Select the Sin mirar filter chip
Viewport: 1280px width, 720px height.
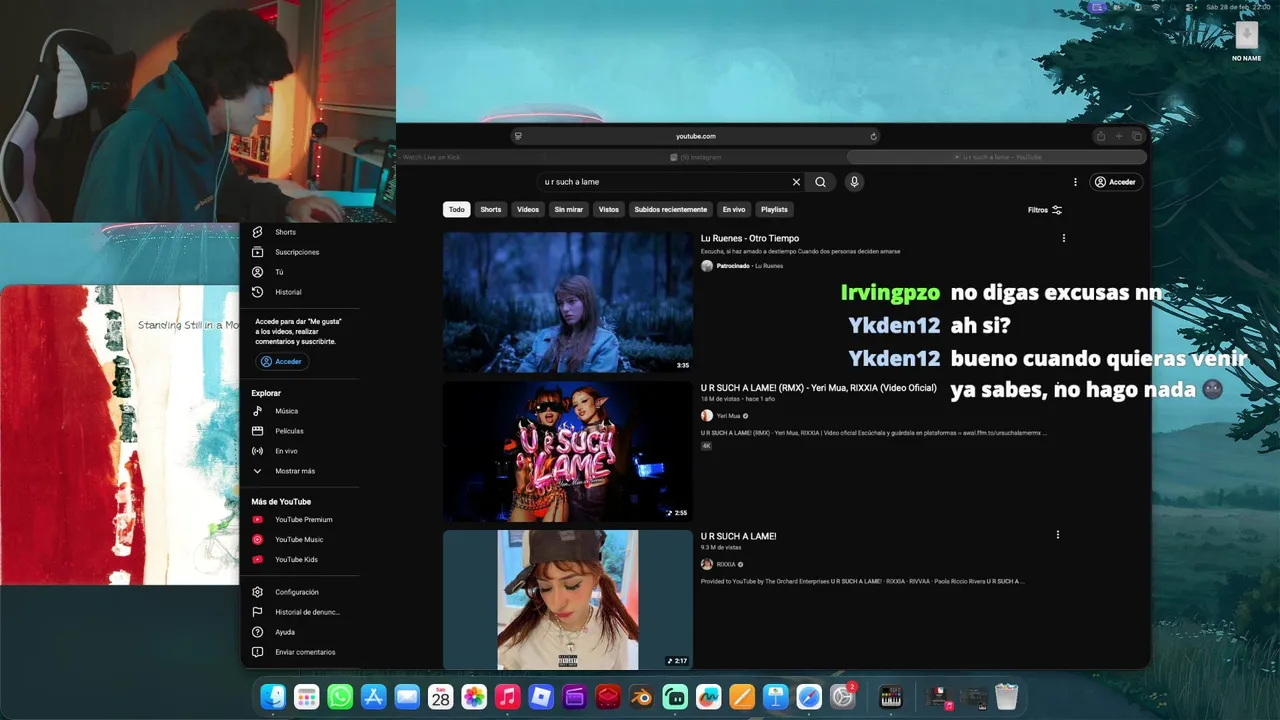568,210
